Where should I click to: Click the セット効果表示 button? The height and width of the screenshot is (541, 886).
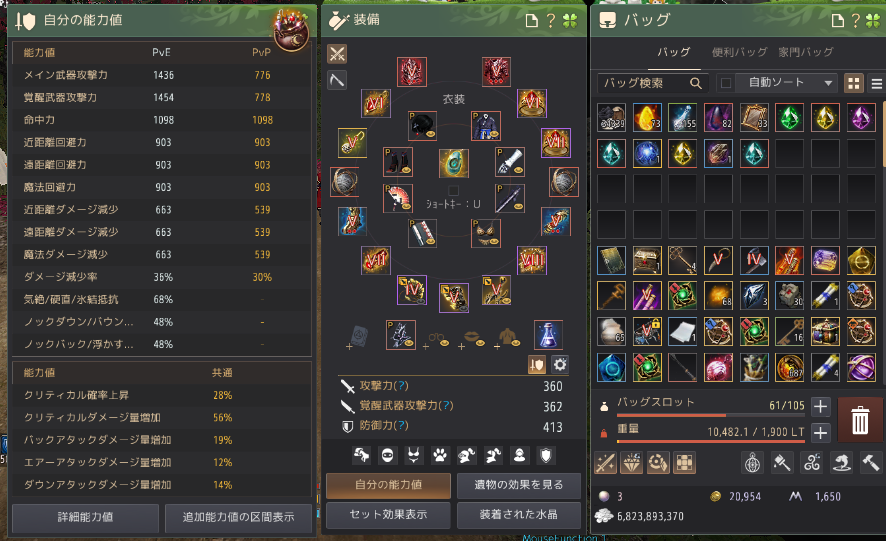(x=388, y=514)
